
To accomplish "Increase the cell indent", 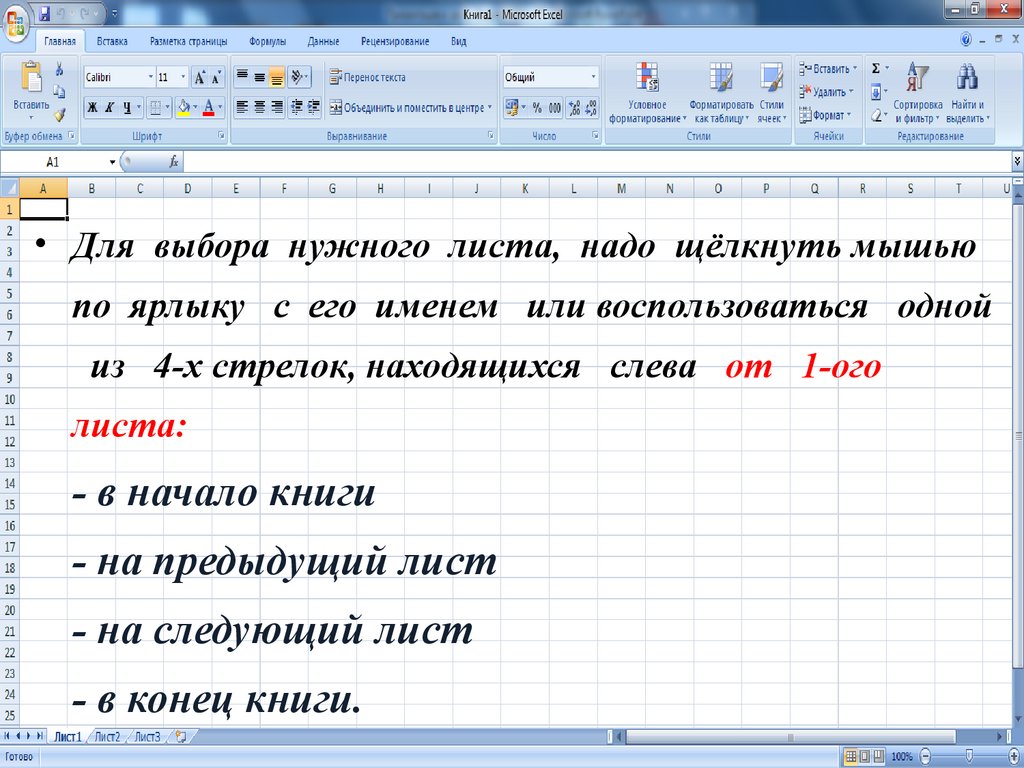I will [313, 107].
